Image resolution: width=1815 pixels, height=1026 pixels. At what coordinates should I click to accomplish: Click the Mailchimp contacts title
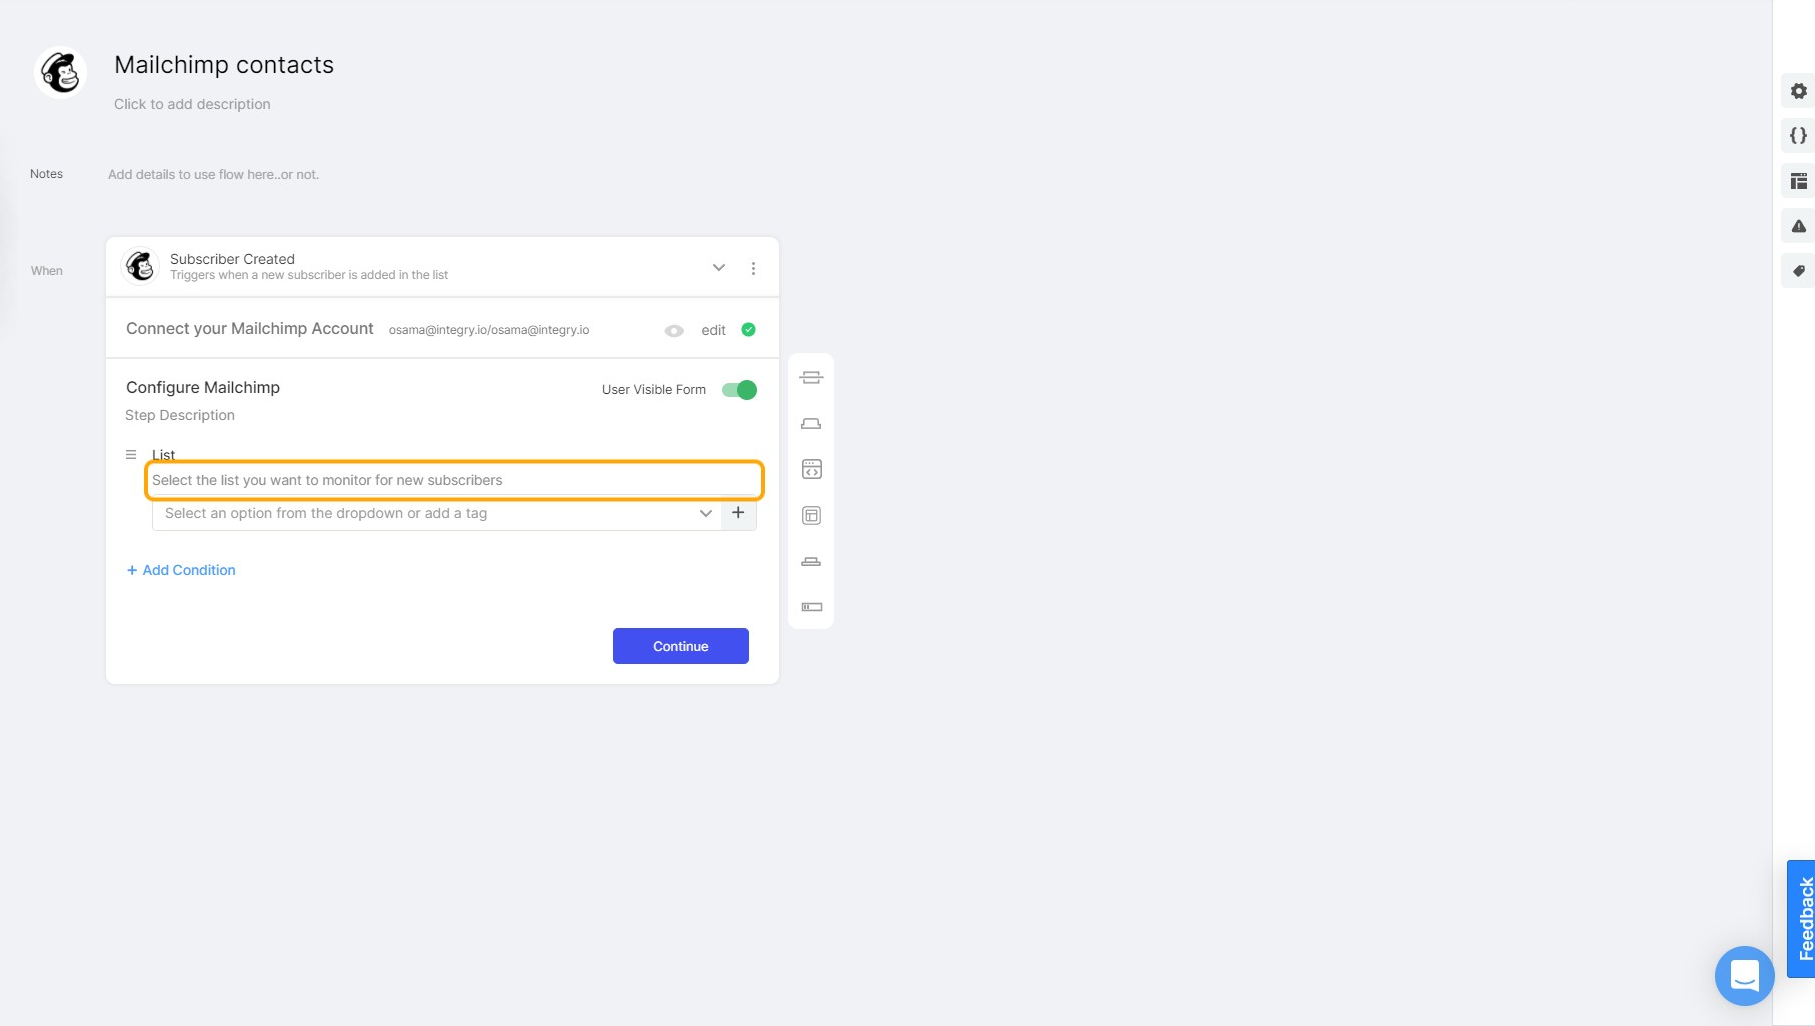click(224, 65)
